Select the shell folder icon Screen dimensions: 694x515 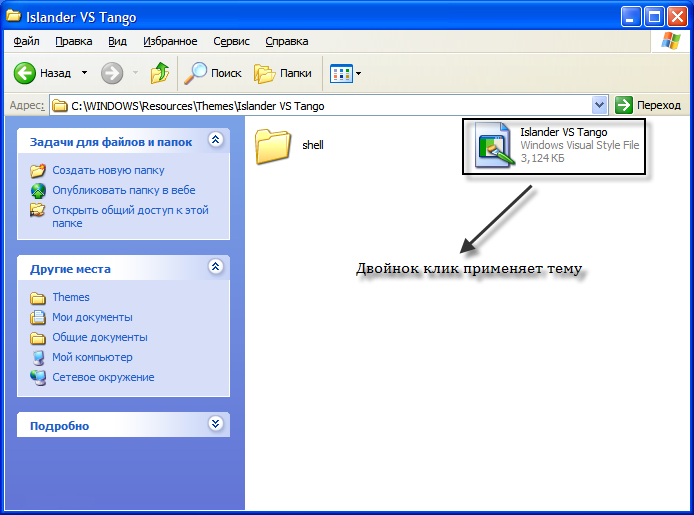[x=273, y=146]
